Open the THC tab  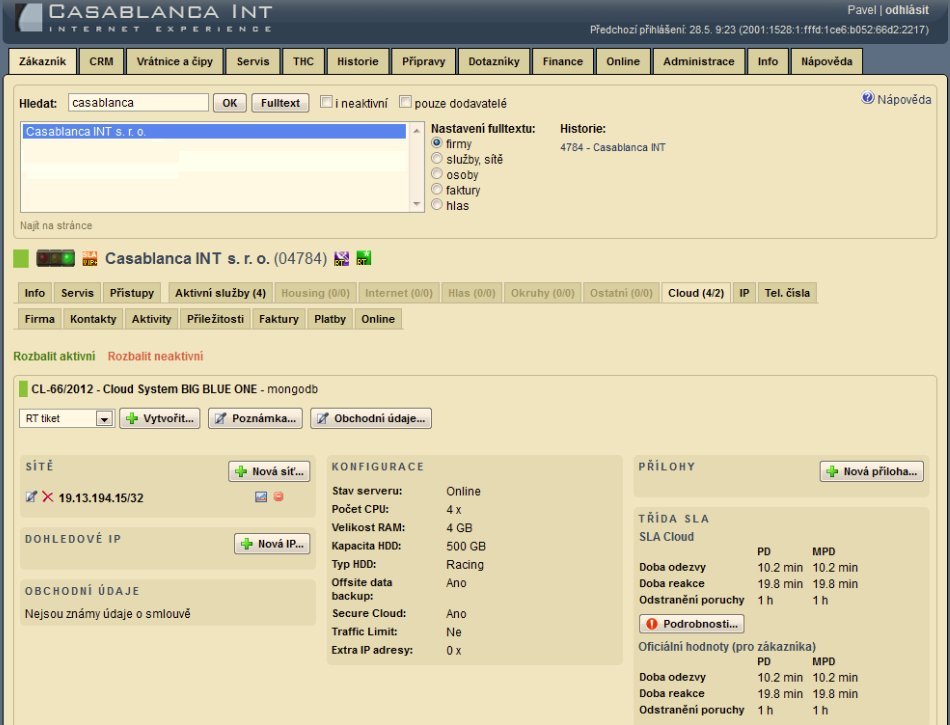pos(304,61)
